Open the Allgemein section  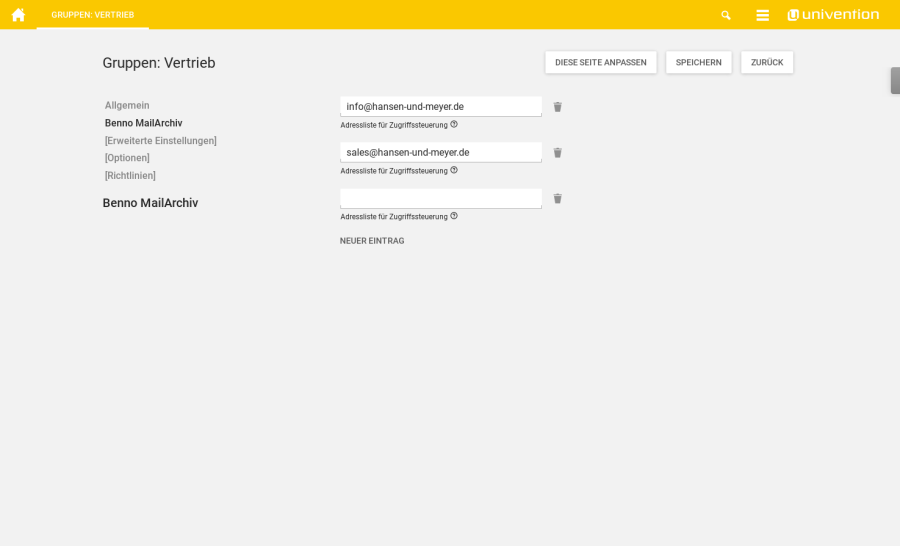pyautogui.click(x=127, y=105)
